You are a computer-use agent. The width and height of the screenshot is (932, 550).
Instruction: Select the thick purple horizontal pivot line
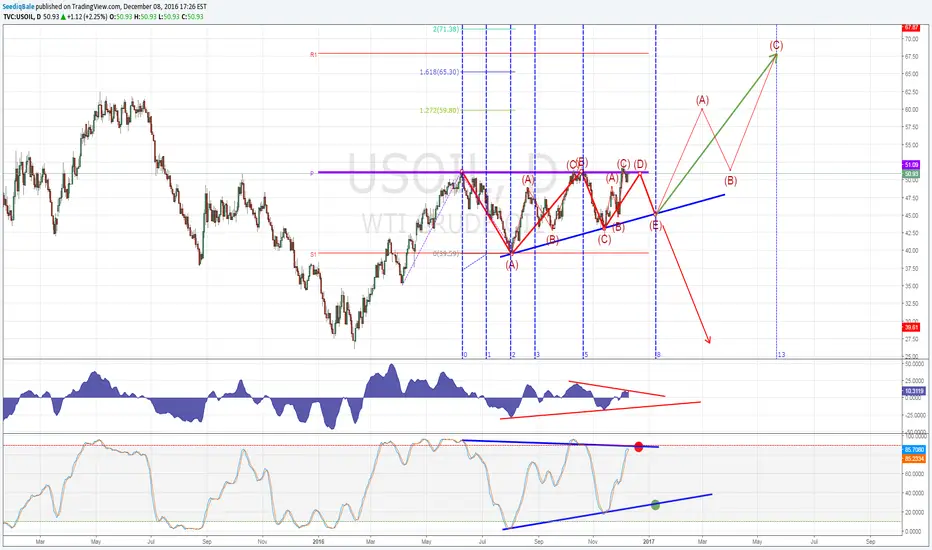click(483, 172)
